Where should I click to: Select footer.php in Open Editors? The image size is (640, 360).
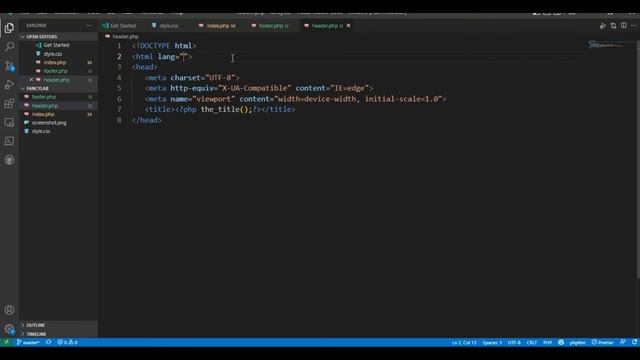point(56,71)
